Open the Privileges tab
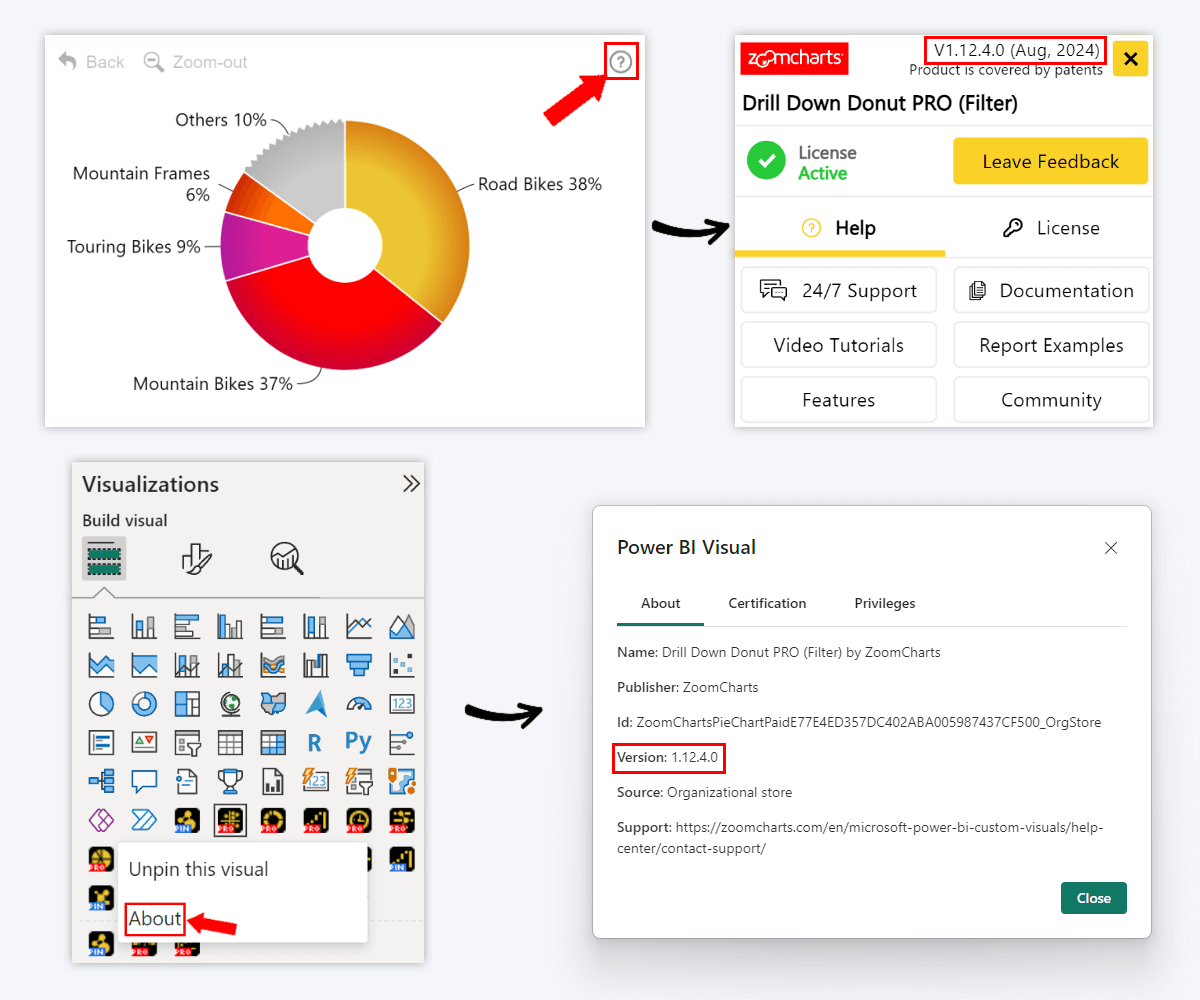 point(885,603)
